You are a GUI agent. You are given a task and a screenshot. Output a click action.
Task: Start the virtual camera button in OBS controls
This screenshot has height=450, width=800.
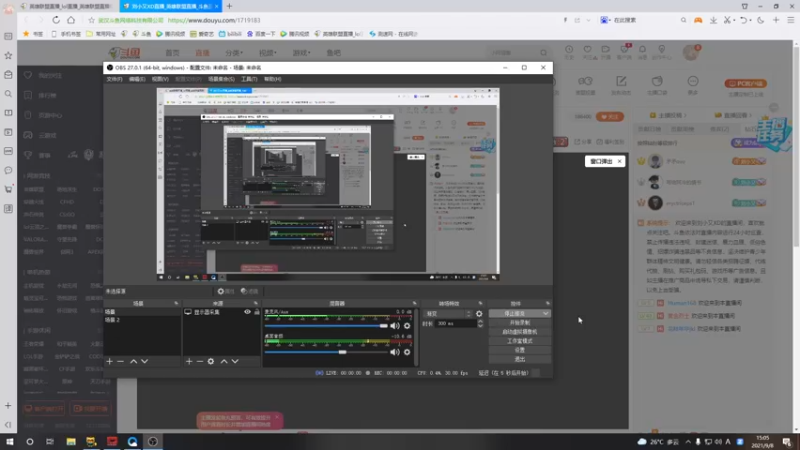(519, 332)
